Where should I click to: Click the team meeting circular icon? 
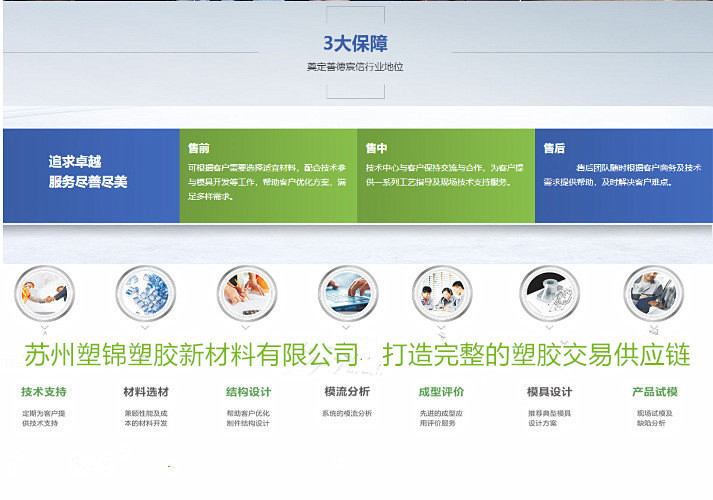[442, 293]
